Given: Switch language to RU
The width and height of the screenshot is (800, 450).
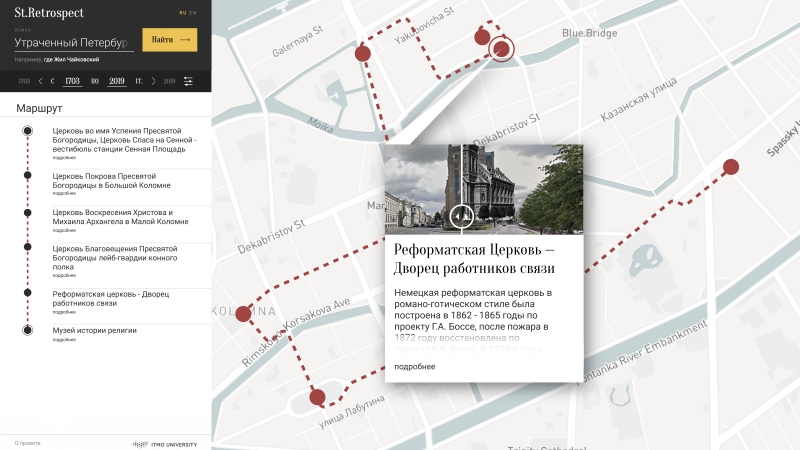Looking at the screenshot, I should click(x=182, y=13).
